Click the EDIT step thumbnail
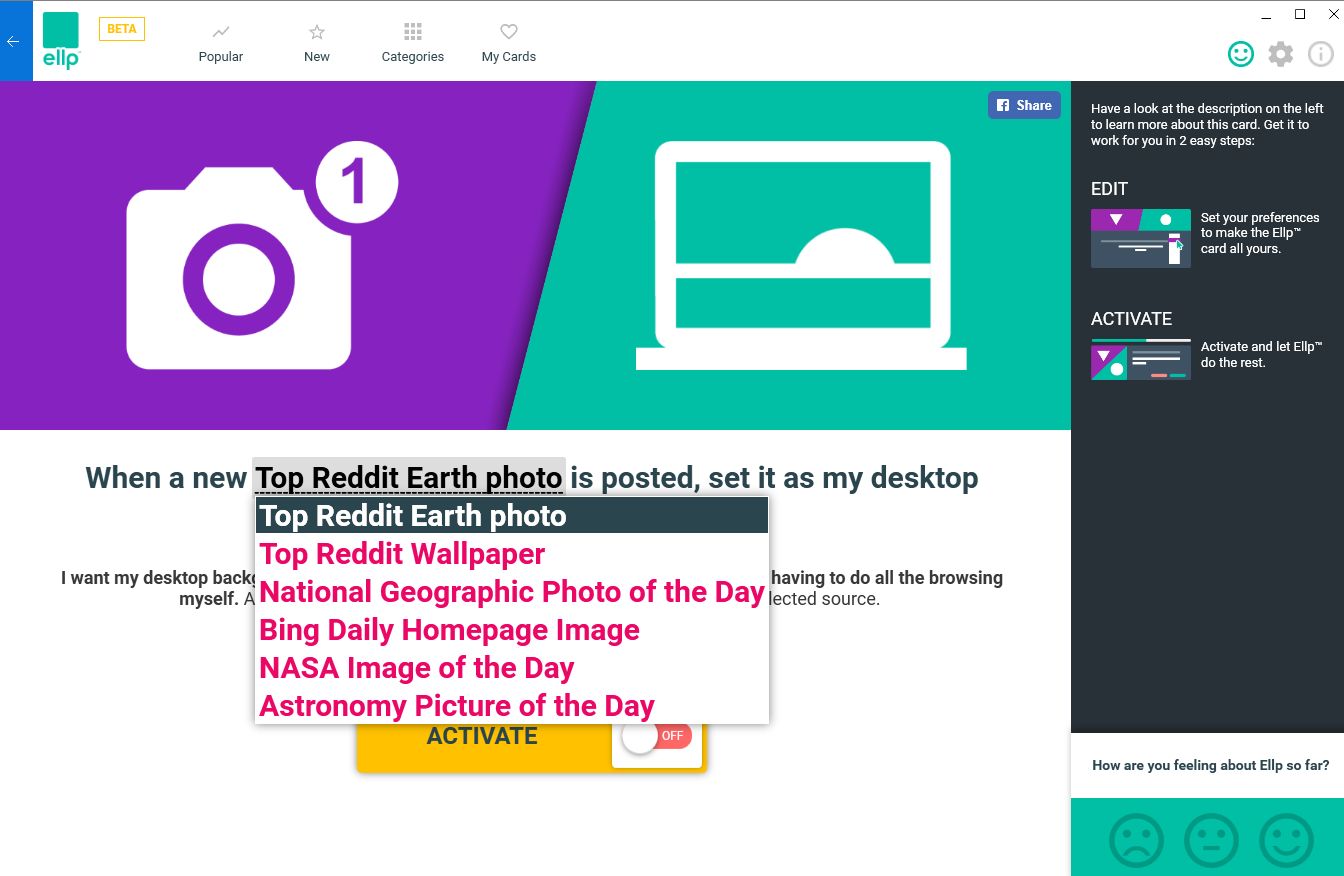The width and height of the screenshot is (1344, 876). click(x=1140, y=238)
